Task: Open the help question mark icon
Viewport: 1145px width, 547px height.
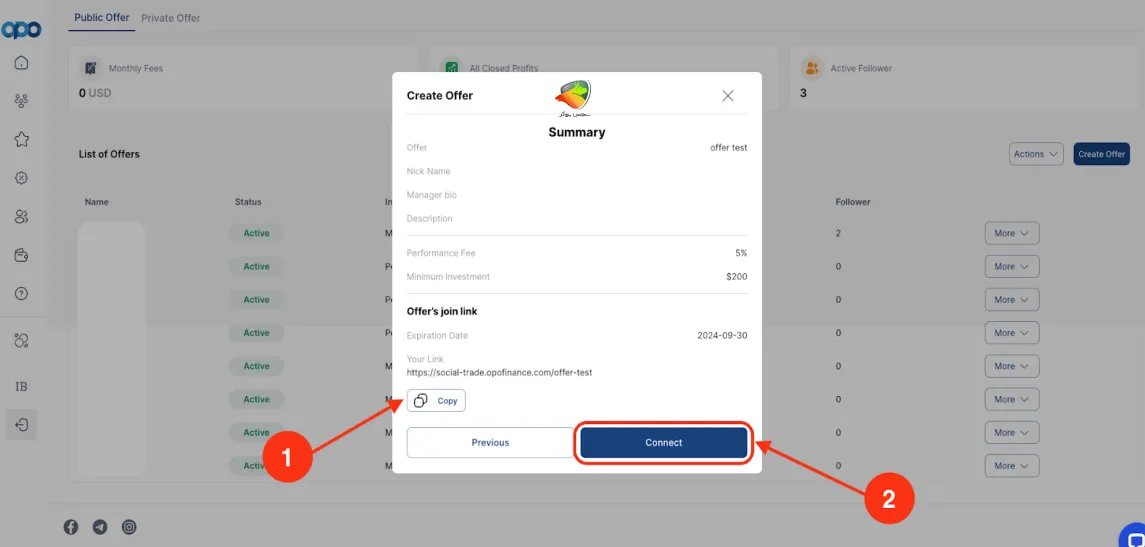Action: click(21, 294)
